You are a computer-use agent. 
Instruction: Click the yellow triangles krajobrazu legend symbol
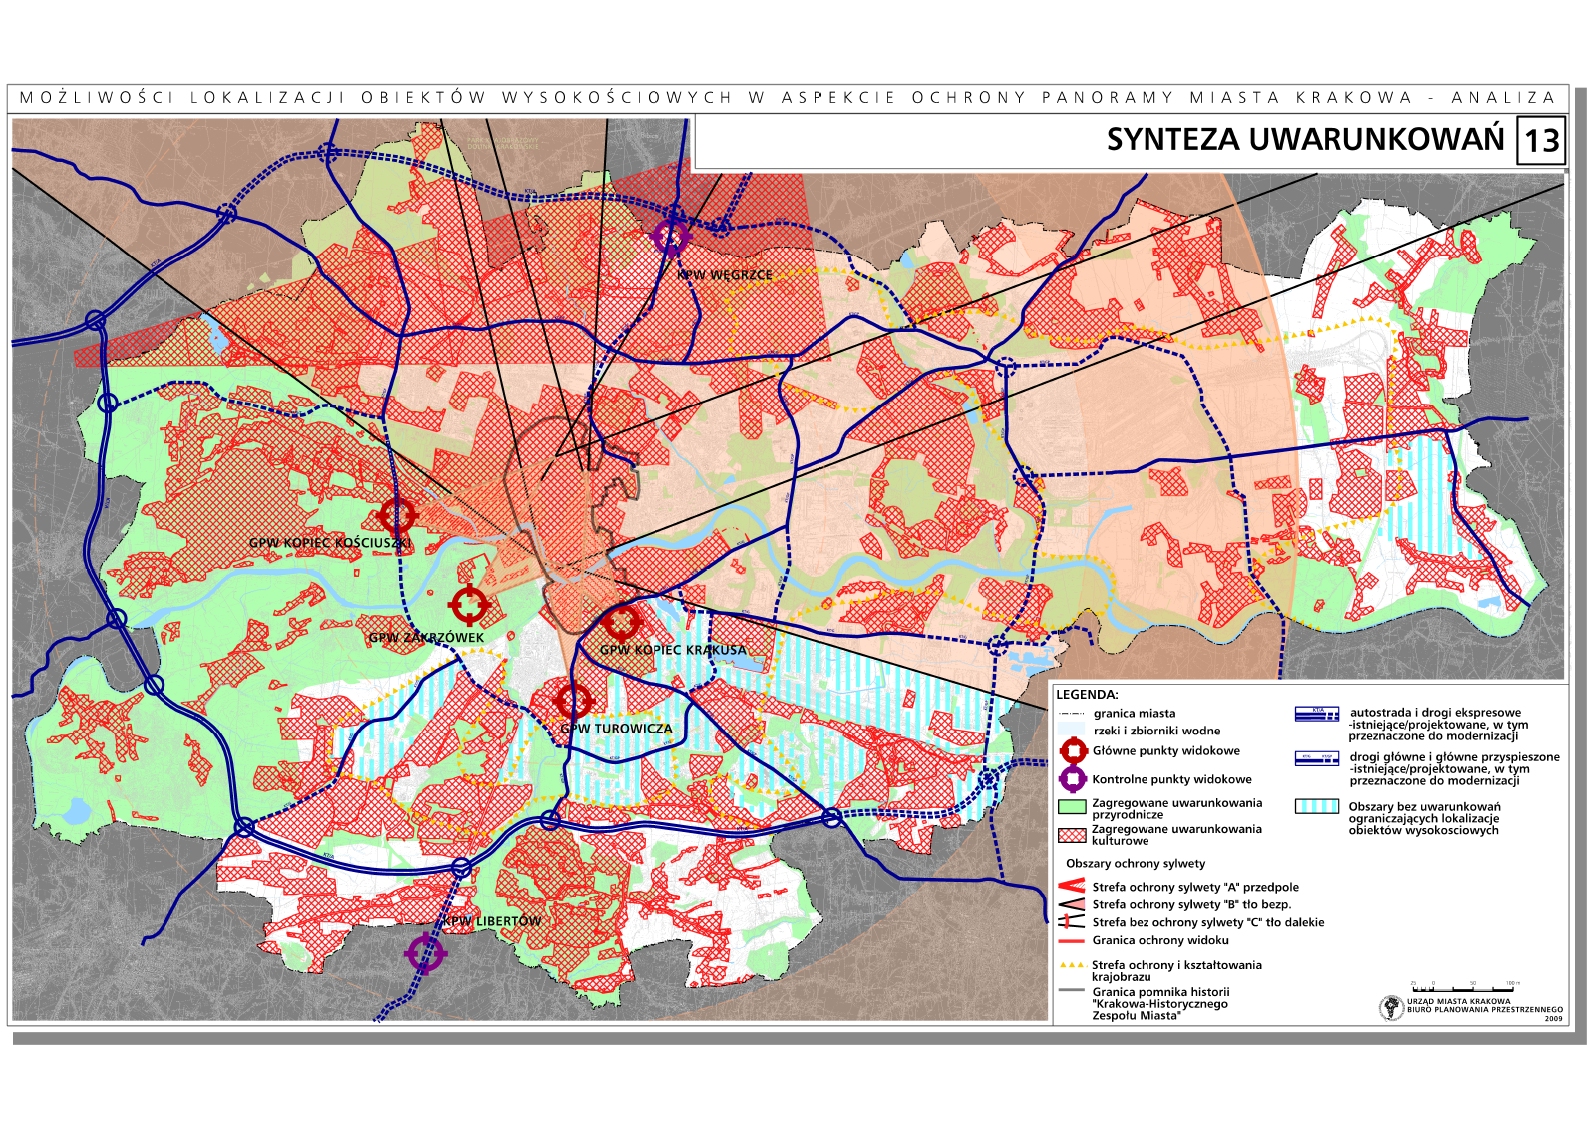pos(1072,966)
